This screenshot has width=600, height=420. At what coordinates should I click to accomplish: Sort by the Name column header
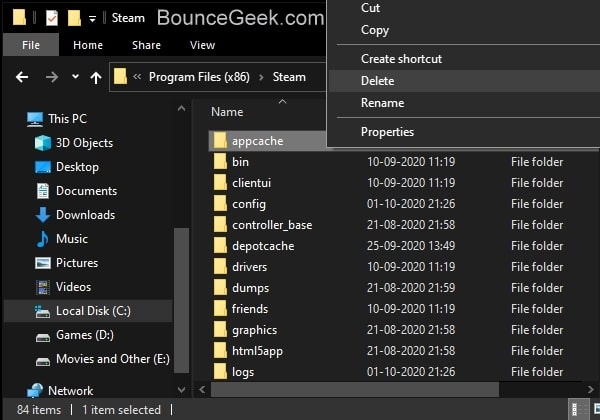pyautogui.click(x=227, y=112)
